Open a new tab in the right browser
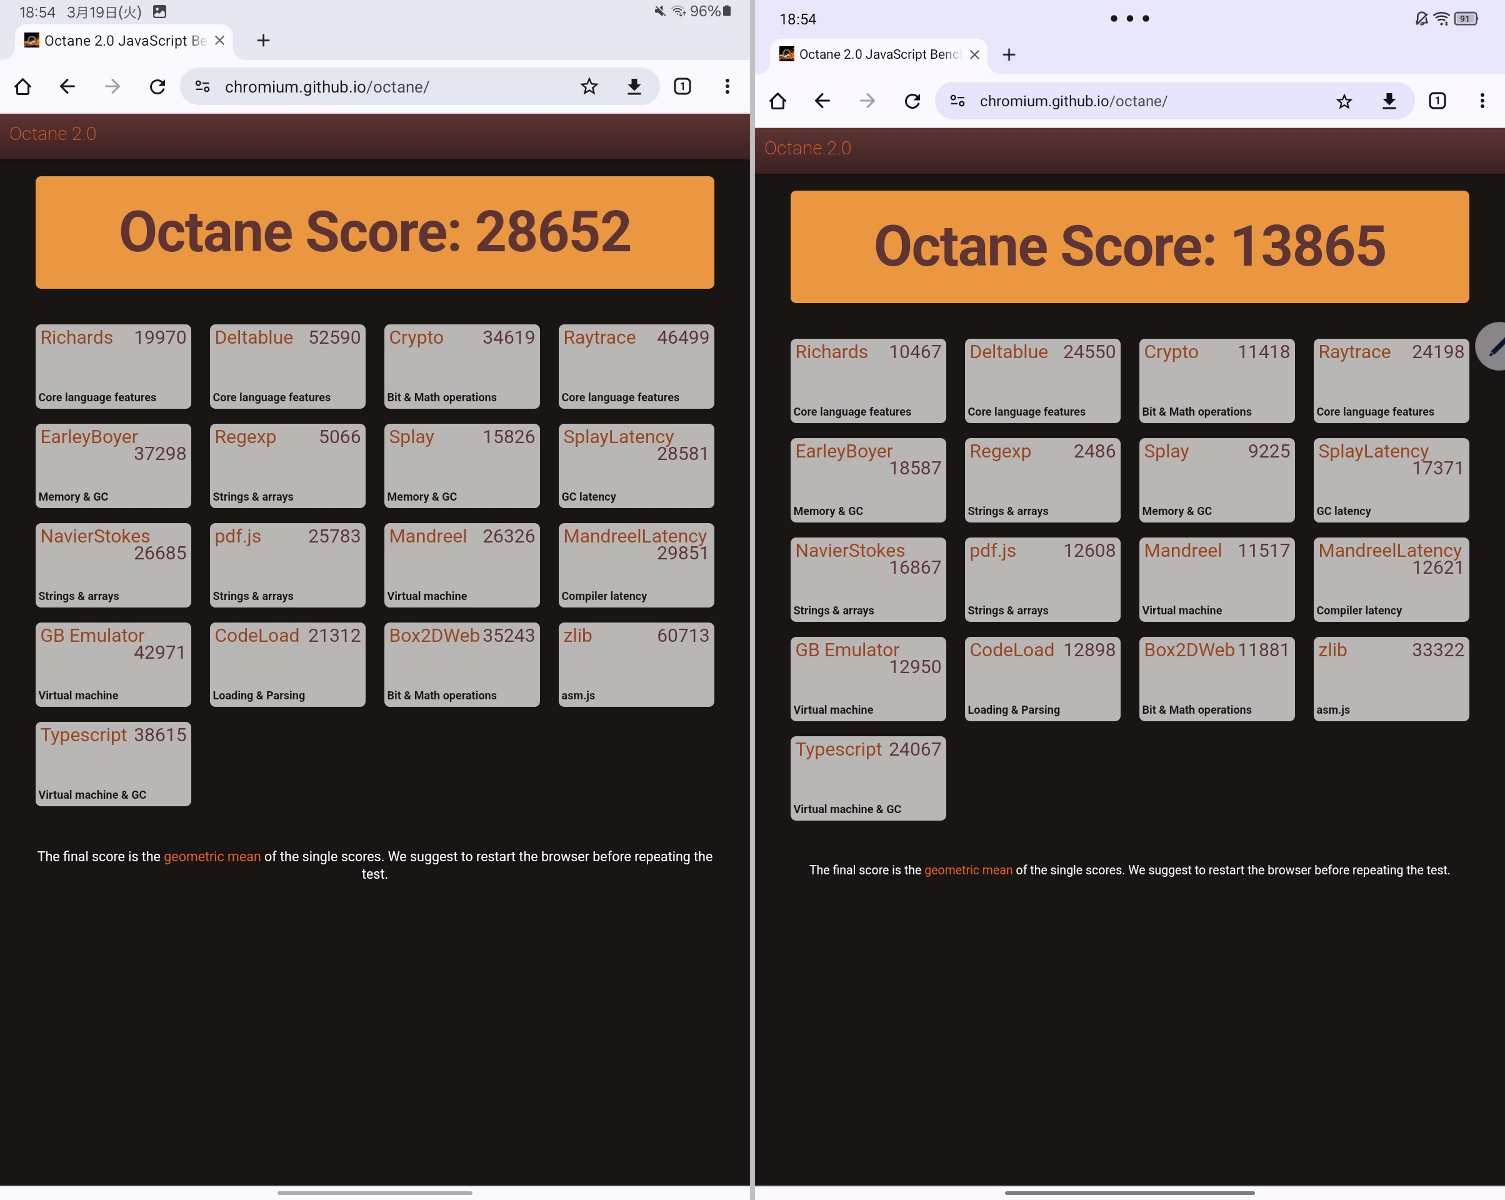This screenshot has height=1200, width=1505. click(1008, 55)
